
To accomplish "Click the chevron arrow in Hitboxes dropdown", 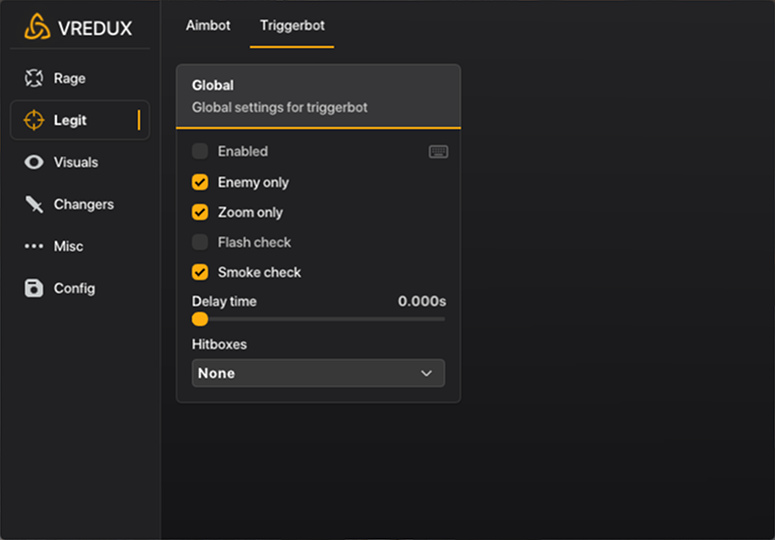I will 426,373.
